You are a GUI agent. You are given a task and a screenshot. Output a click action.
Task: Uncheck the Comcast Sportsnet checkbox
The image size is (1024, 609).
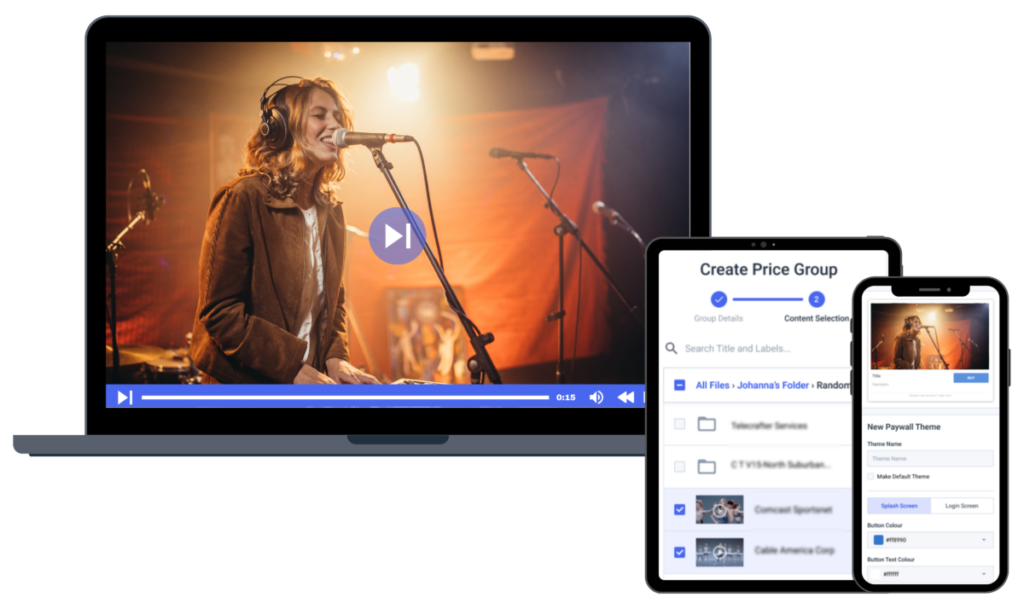click(680, 509)
